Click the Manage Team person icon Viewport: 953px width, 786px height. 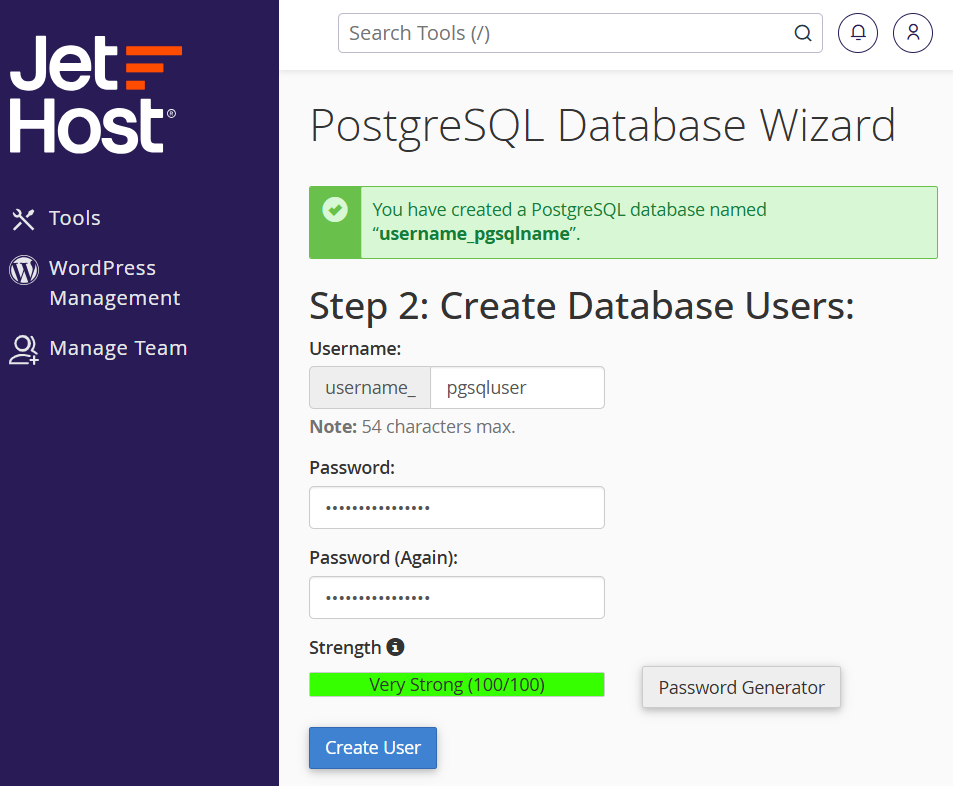click(x=24, y=350)
